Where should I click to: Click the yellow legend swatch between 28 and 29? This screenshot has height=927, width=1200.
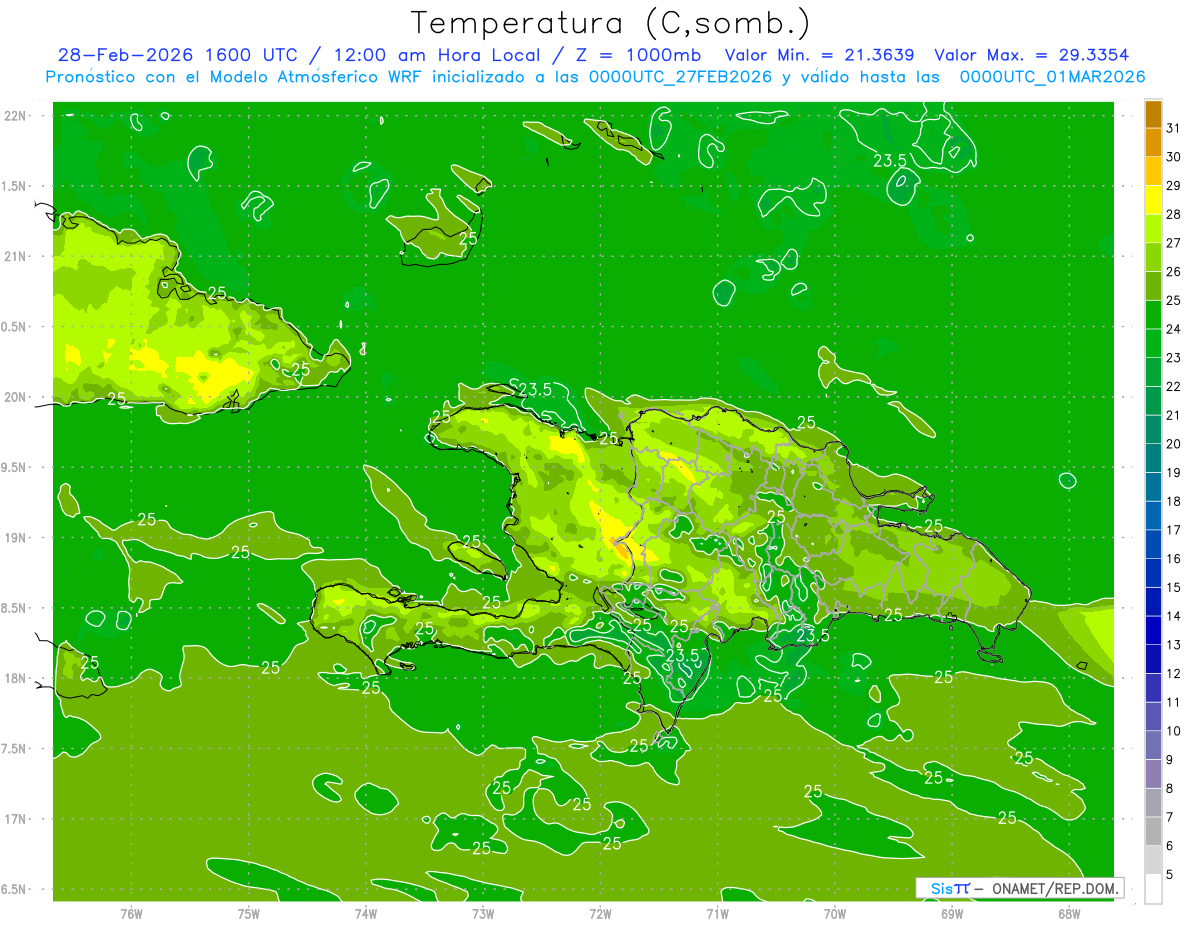(1153, 200)
